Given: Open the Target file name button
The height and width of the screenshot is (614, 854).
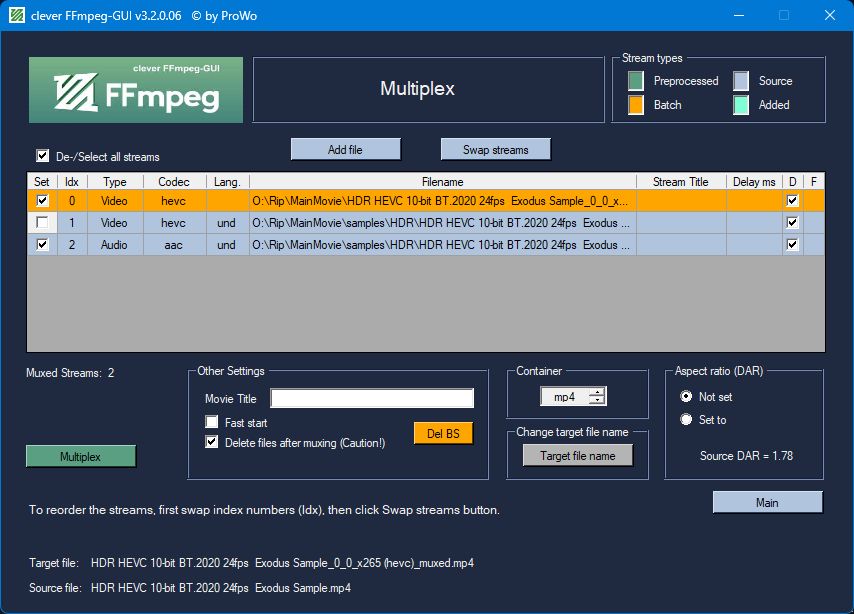Looking at the screenshot, I should tap(578, 455).
